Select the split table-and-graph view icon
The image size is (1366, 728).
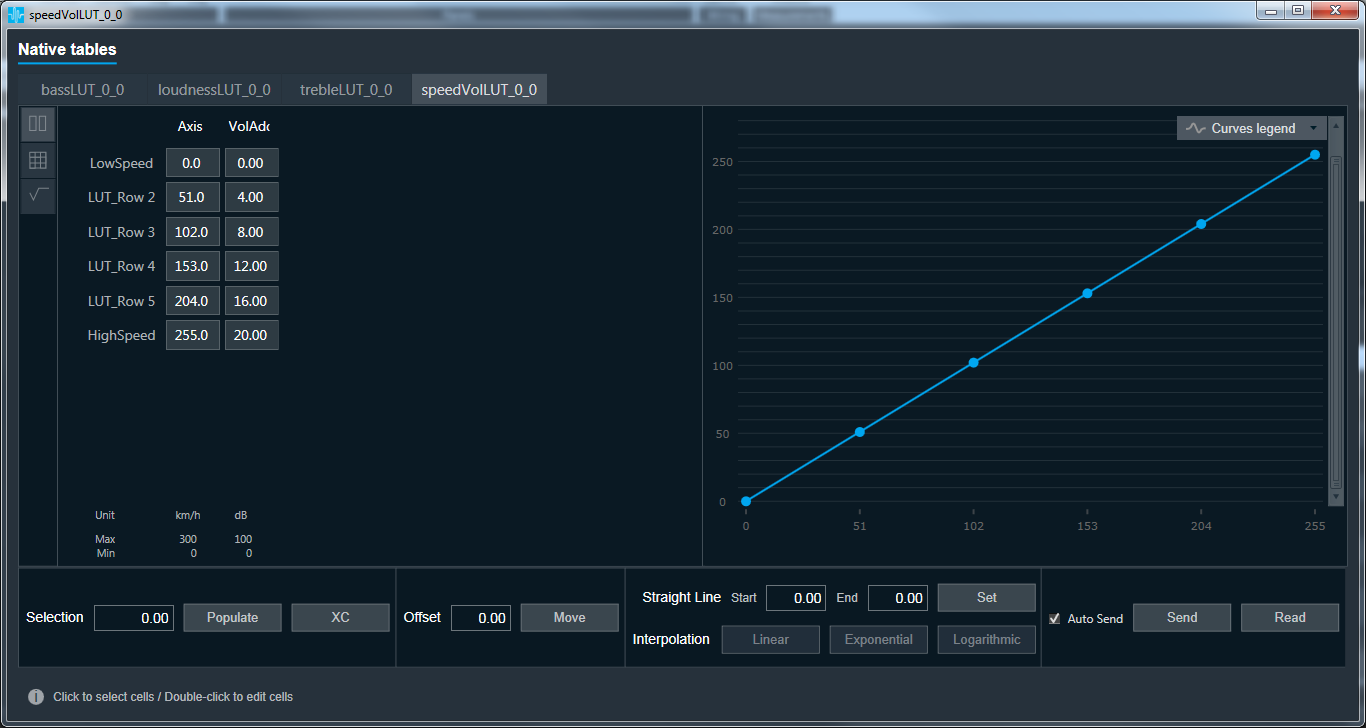(x=38, y=124)
